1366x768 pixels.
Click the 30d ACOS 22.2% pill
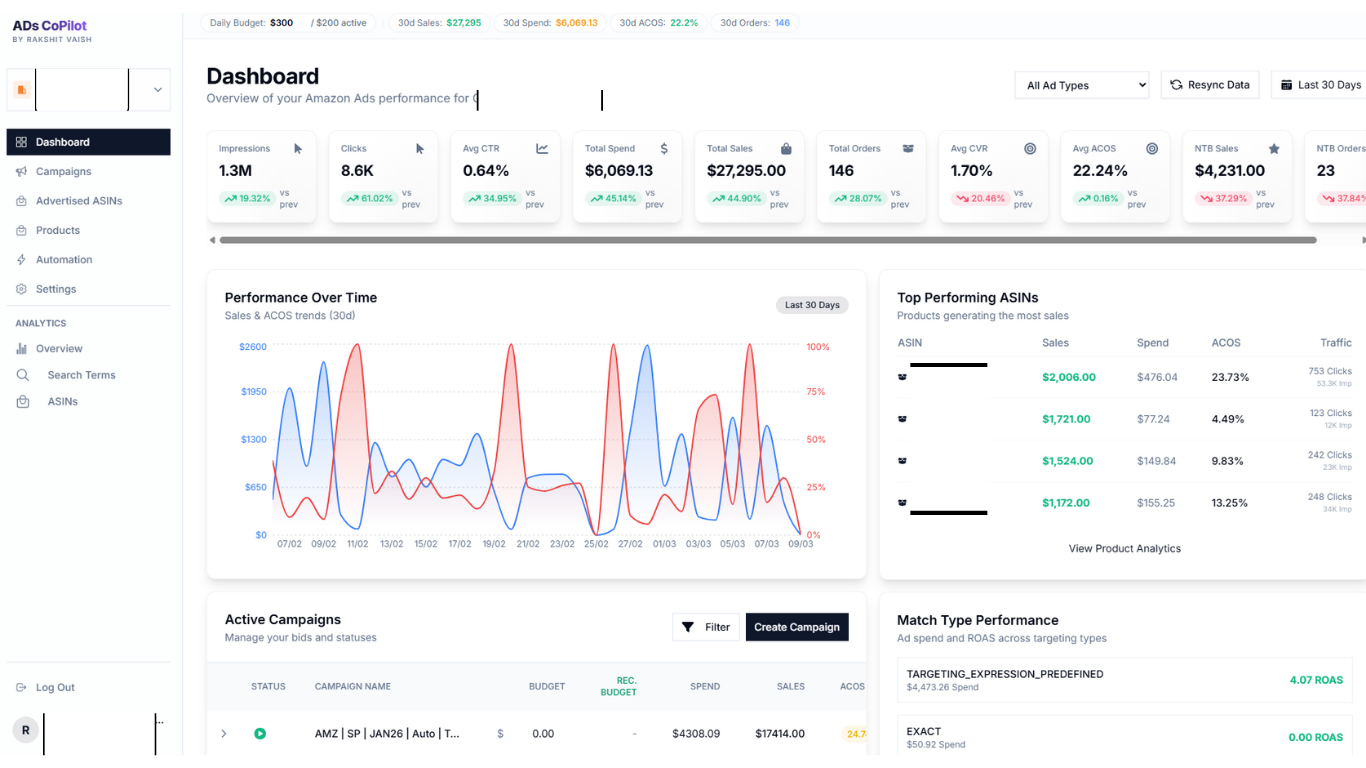(659, 22)
